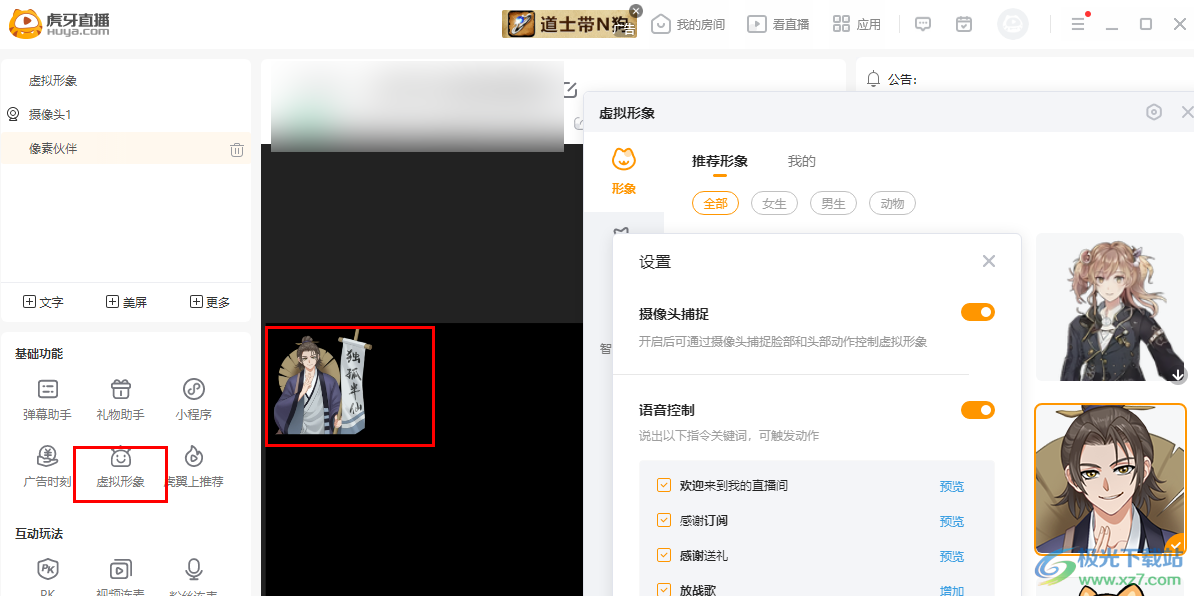Viewport: 1194px width, 596px height.
Task: Open the hamburger menu with red dot
Action: (1078, 24)
